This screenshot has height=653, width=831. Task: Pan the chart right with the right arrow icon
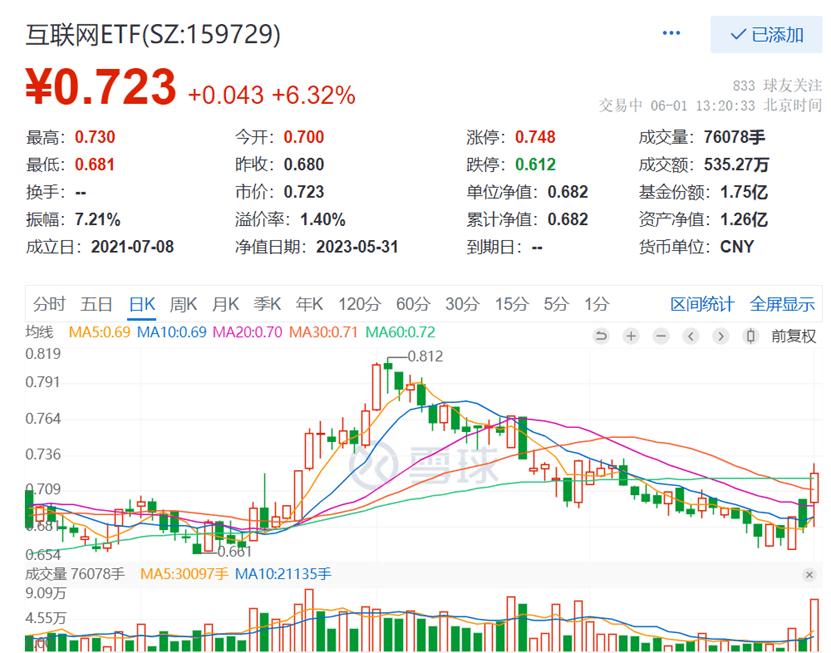click(x=719, y=337)
